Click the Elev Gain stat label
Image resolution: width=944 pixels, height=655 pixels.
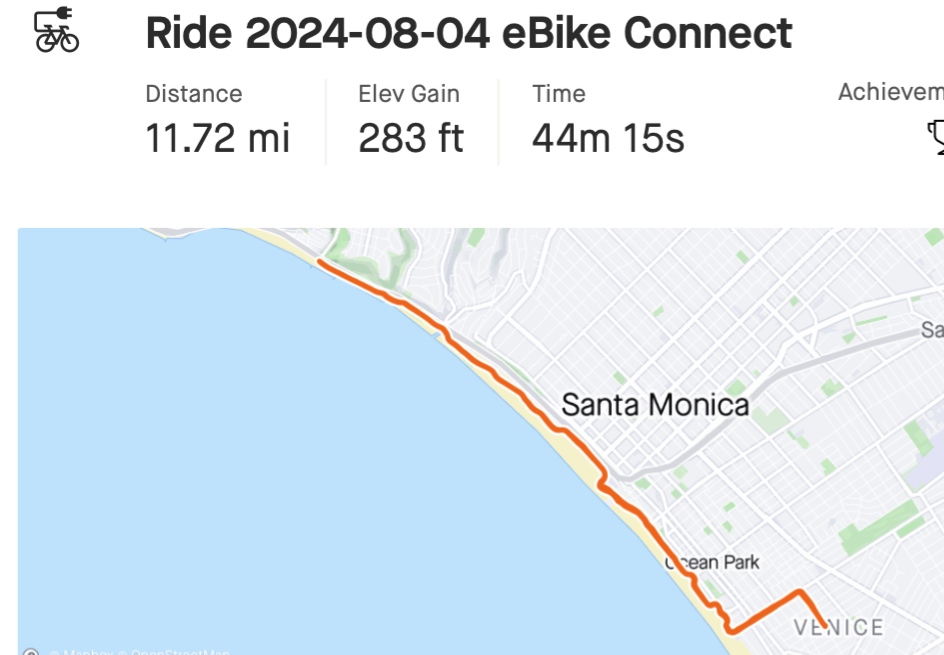pos(409,94)
